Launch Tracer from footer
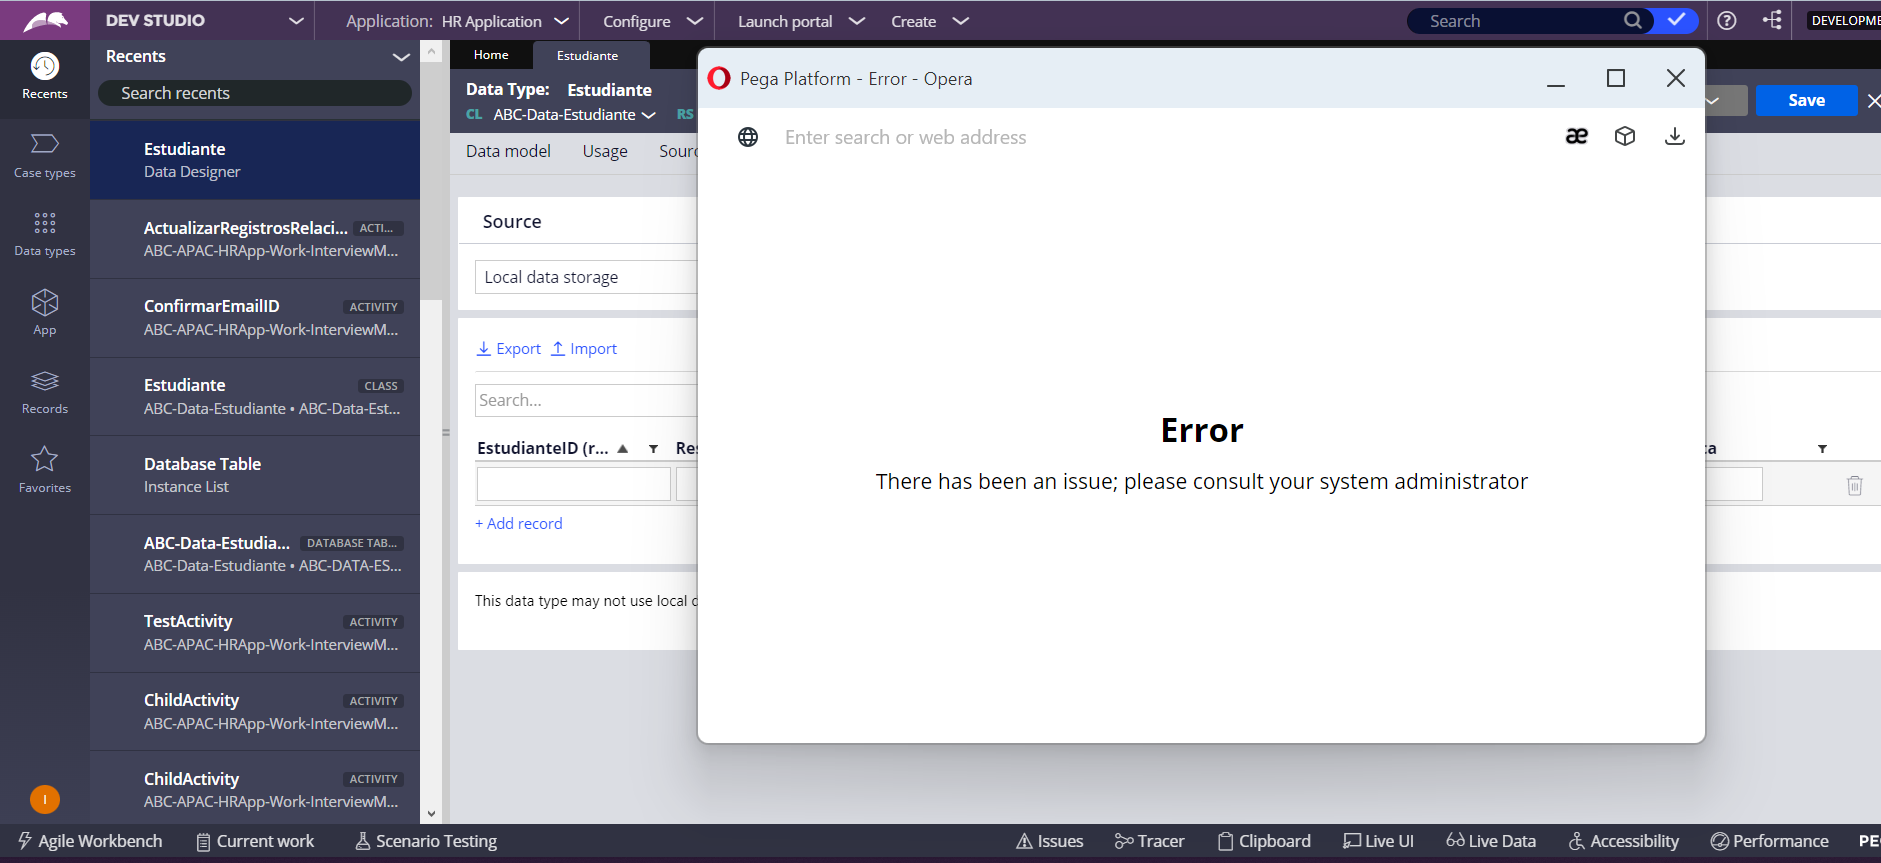This screenshot has width=1881, height=863. (x=1149, y=841)
